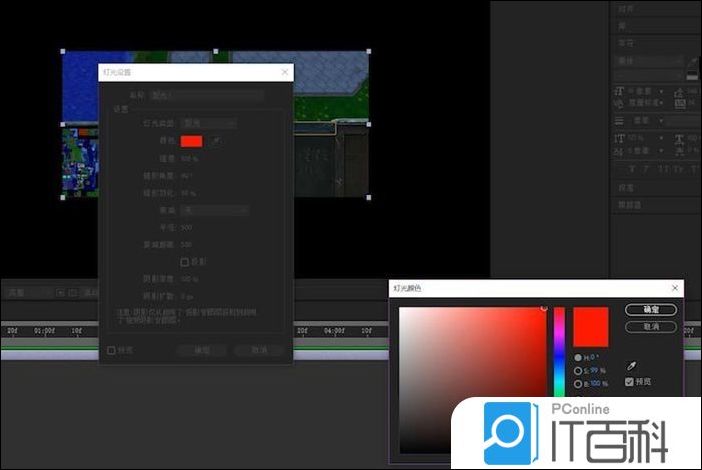This screenshot has width=702, height=470.
Task: Confirm the color with the 确定 button
Action: (651, 309)
